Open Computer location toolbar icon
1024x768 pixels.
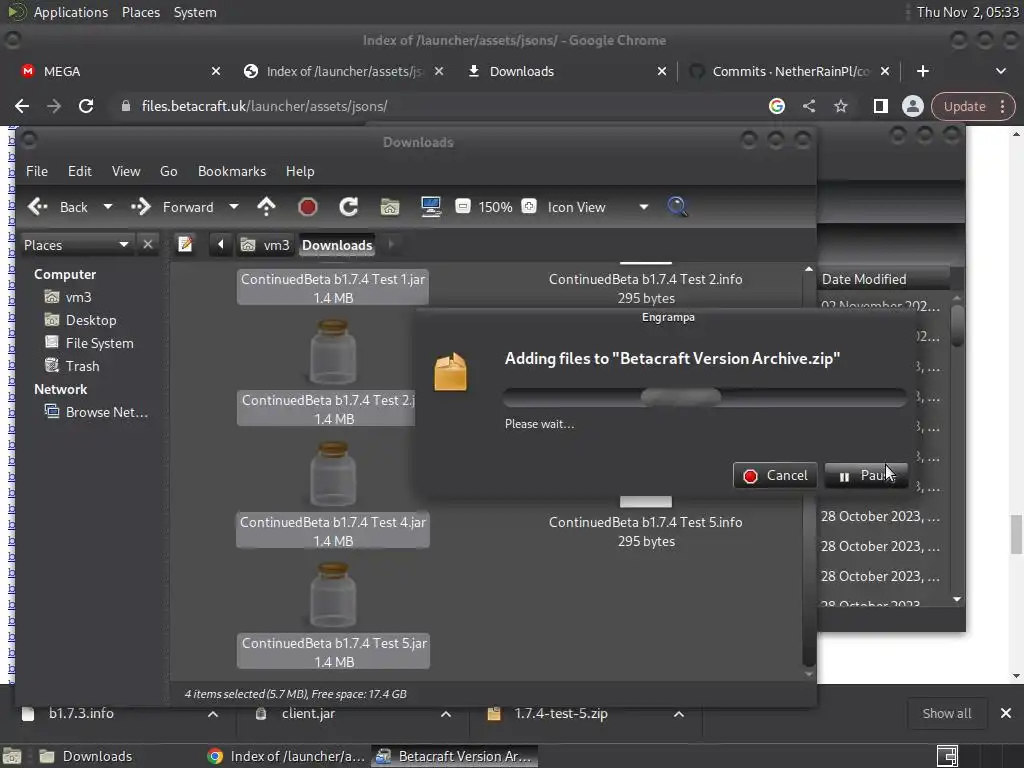click(431, 207)
